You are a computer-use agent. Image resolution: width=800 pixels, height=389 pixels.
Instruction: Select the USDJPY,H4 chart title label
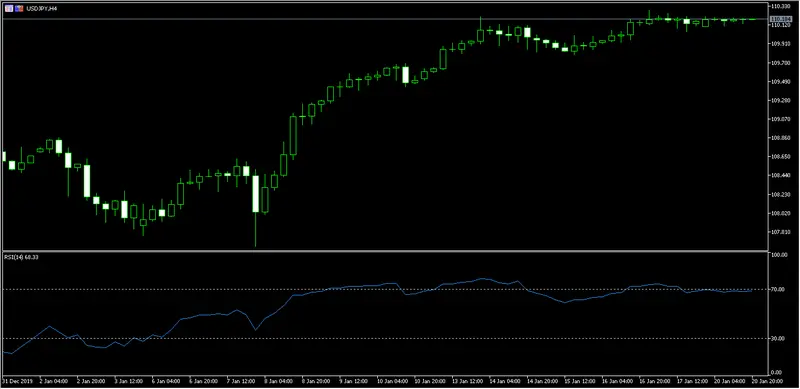click(40, 9)
